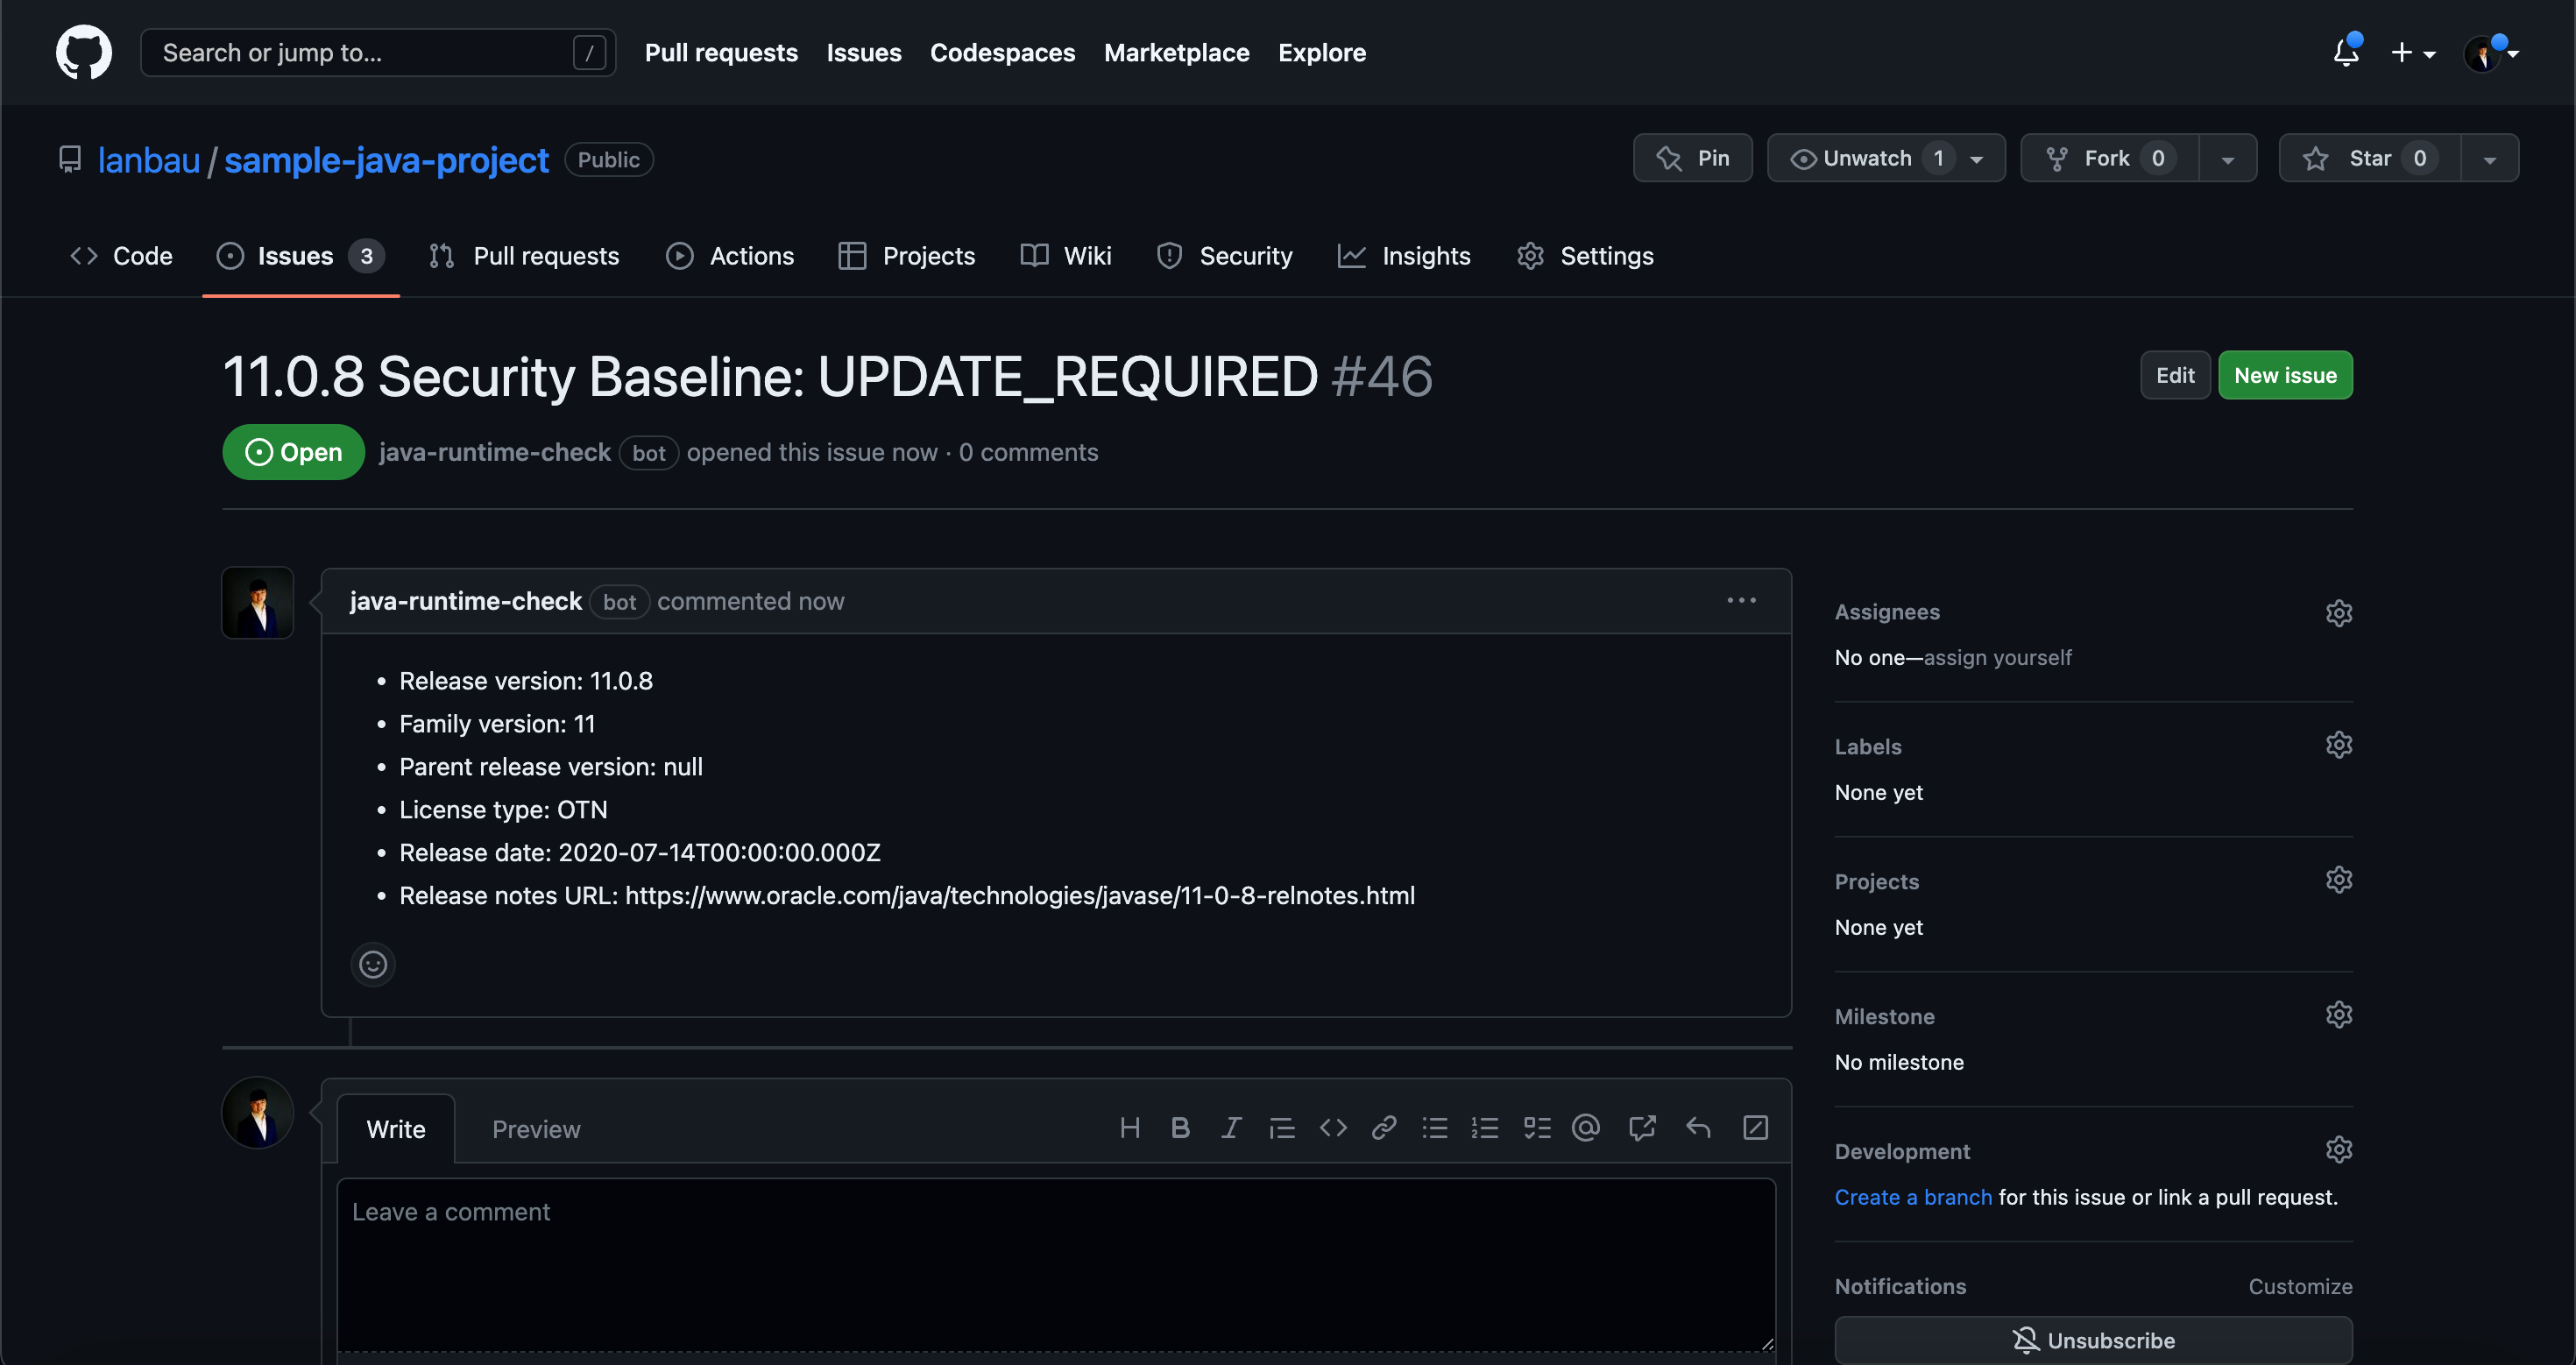This screenshot has width=2576, height=1365.
Task: Add an emoji reaction to the comment
Action: click(x=373, y=964)
